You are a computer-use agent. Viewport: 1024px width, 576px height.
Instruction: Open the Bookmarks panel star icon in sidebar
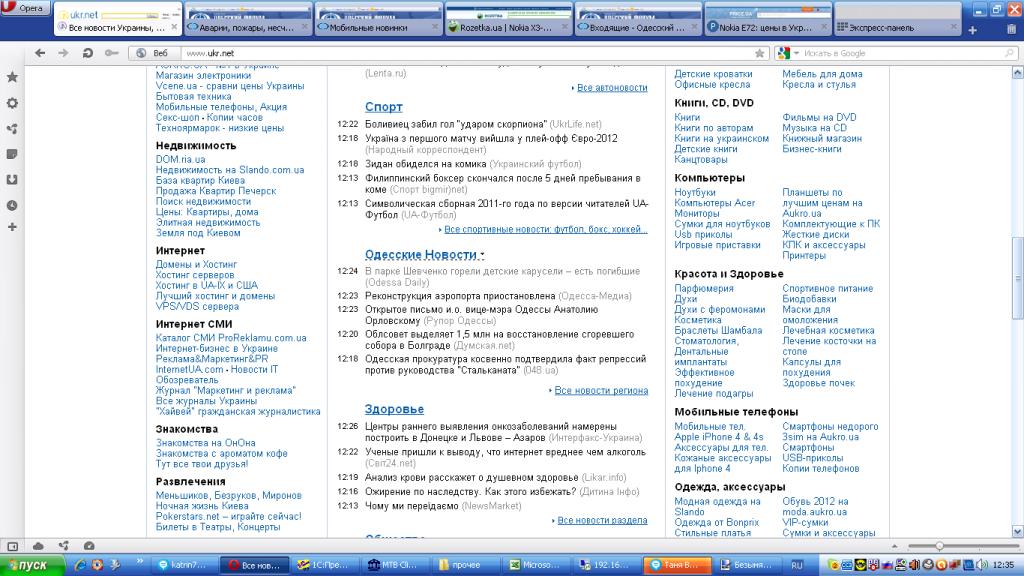click(x=12, y=77)
